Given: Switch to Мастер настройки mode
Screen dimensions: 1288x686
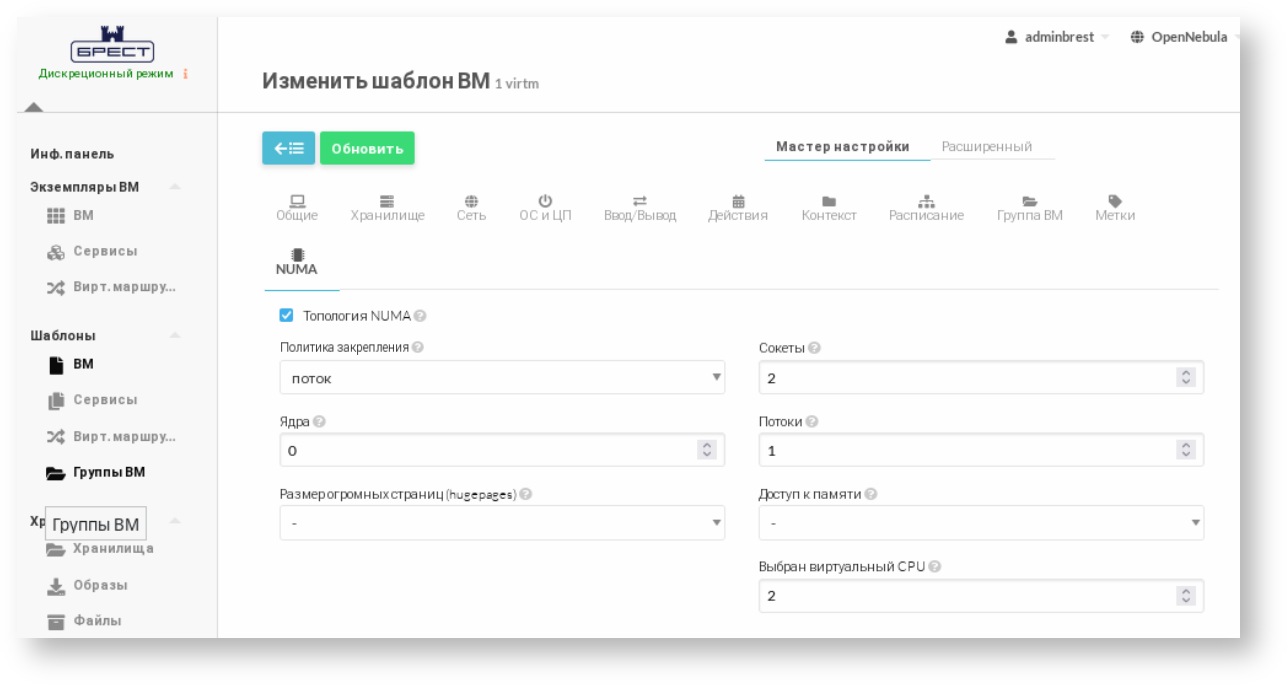Looking at the screenshot, I should 843,146.
